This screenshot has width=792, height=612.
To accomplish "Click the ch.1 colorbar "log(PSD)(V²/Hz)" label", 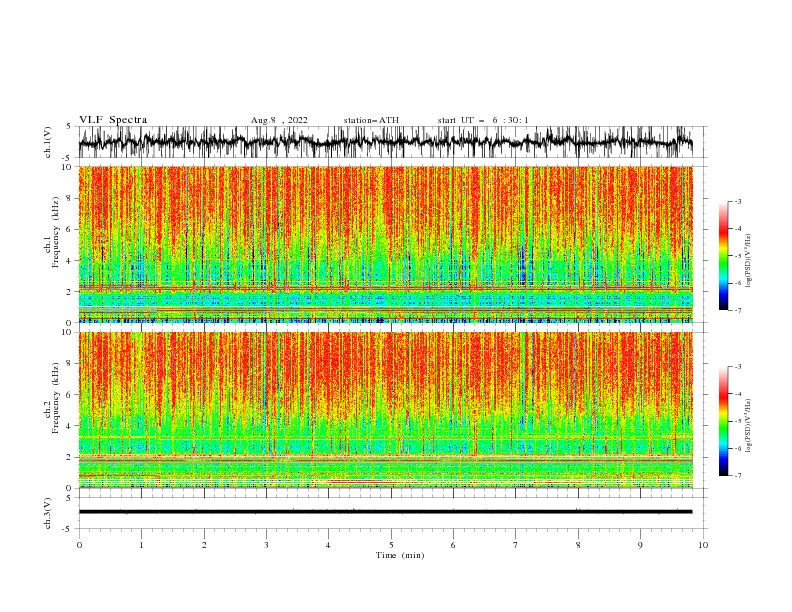I will [x=748, y=261].
